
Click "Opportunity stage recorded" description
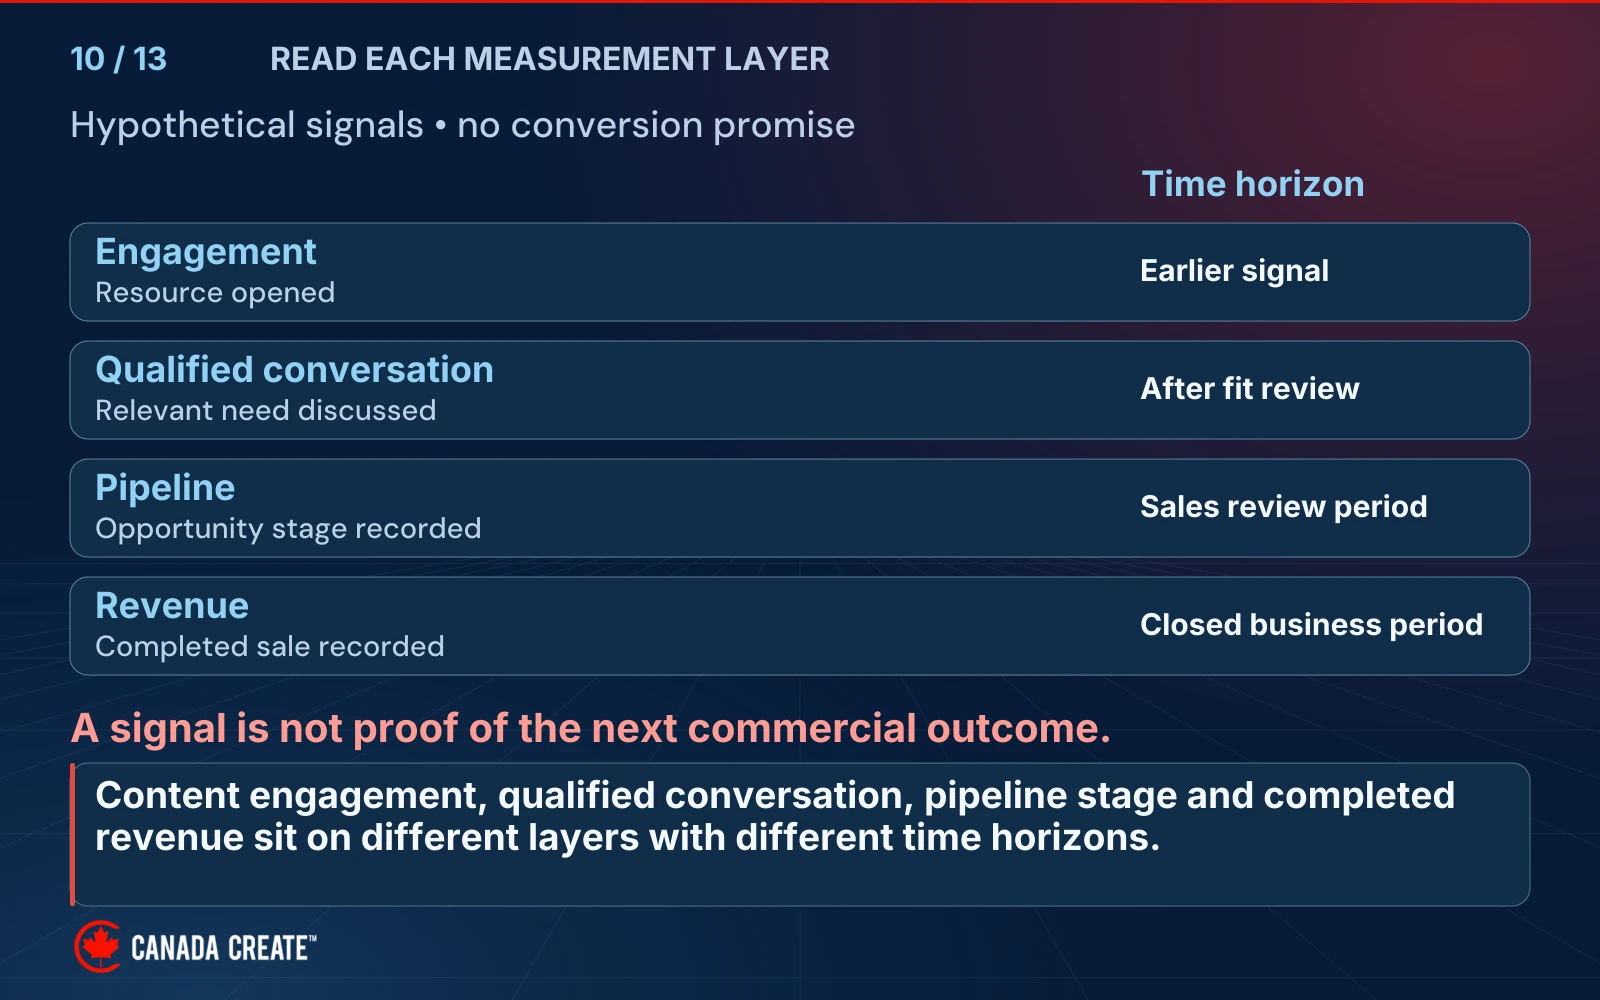click(x=288, y=529)
